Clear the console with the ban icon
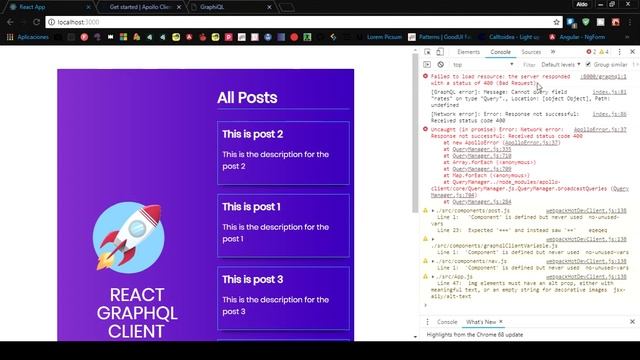The width and height of the screenshot is (640, 360). 440,64
